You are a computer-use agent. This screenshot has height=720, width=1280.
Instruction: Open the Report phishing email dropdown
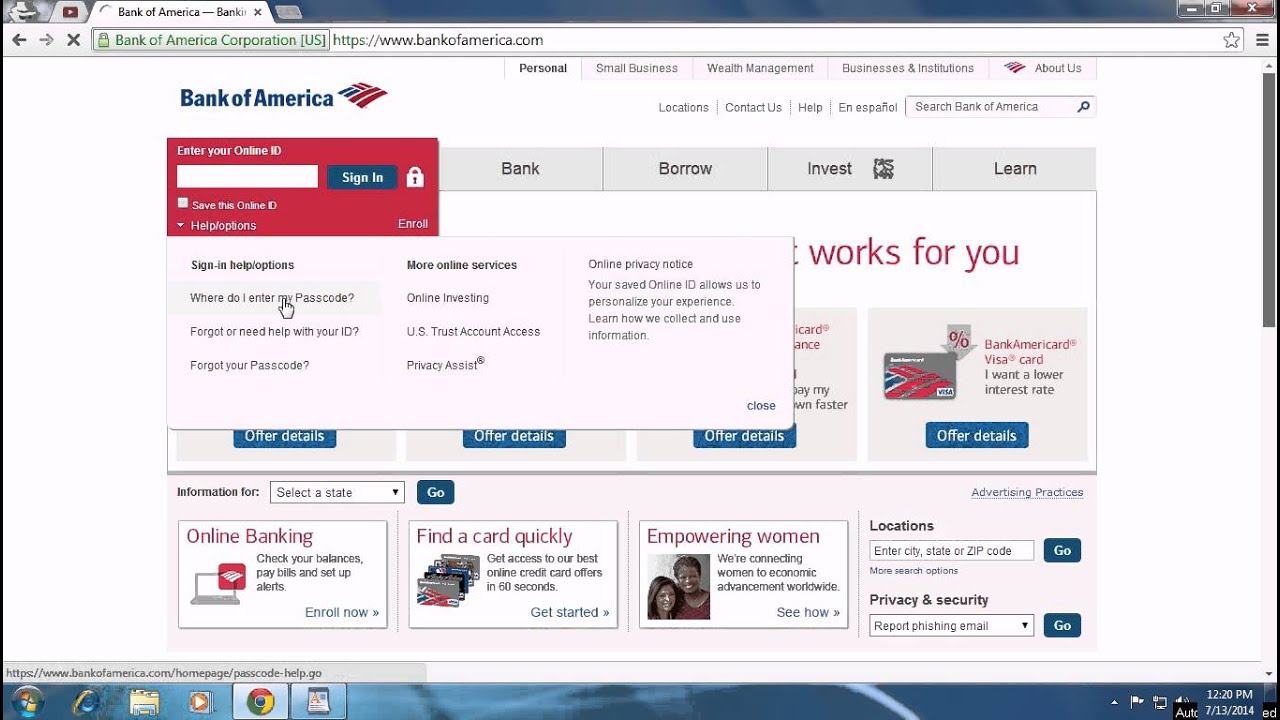click(951, 626)
